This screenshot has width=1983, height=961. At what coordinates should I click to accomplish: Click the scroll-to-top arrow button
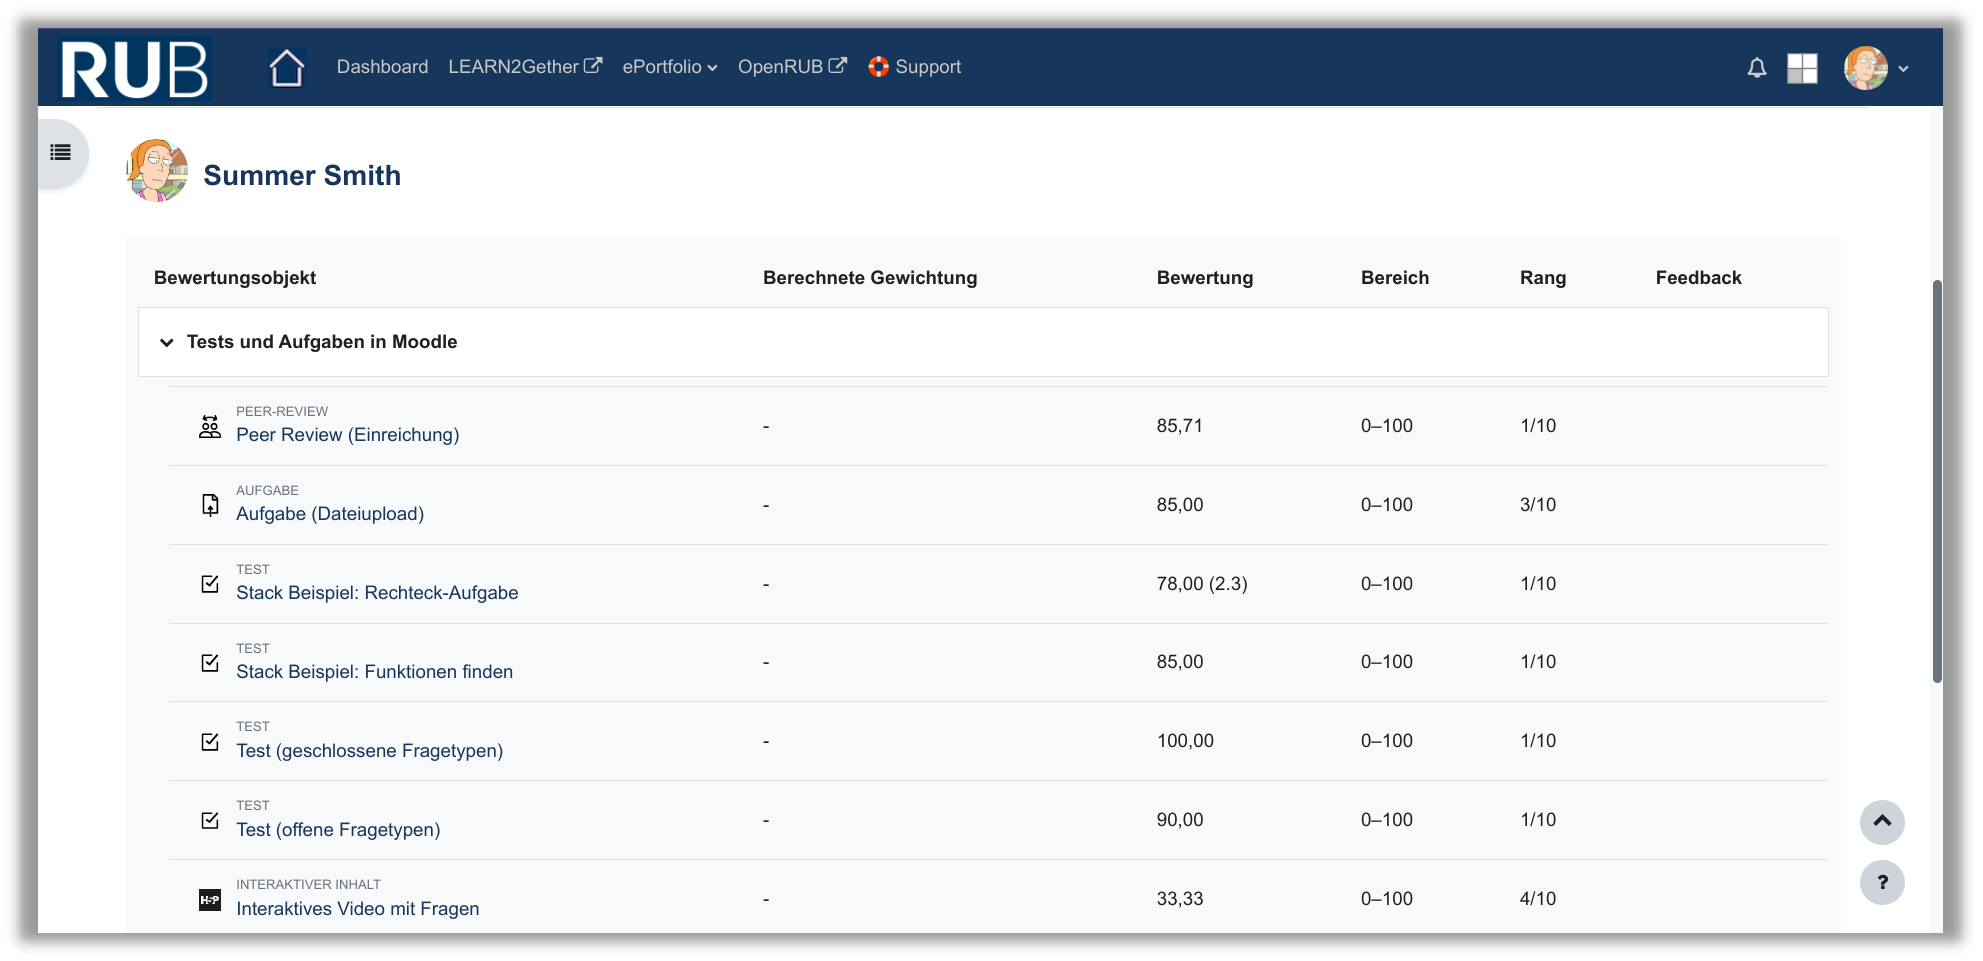[1881, 822]
